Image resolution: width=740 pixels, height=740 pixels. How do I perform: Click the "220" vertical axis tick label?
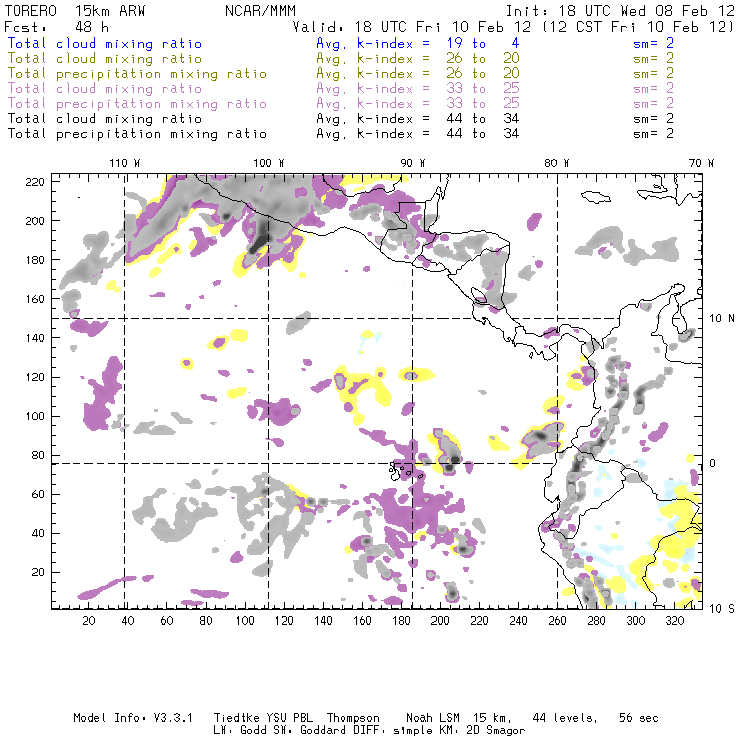[35, 182]
